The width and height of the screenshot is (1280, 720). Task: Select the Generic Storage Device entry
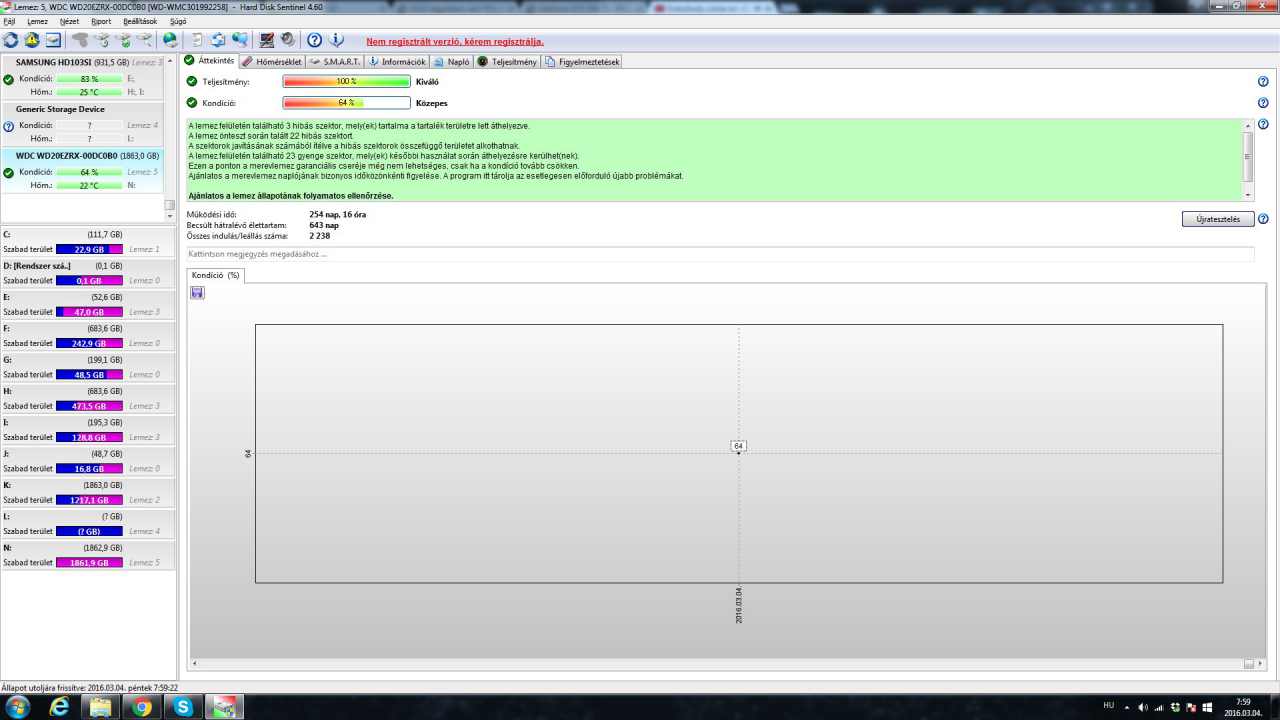click(82, 124)
